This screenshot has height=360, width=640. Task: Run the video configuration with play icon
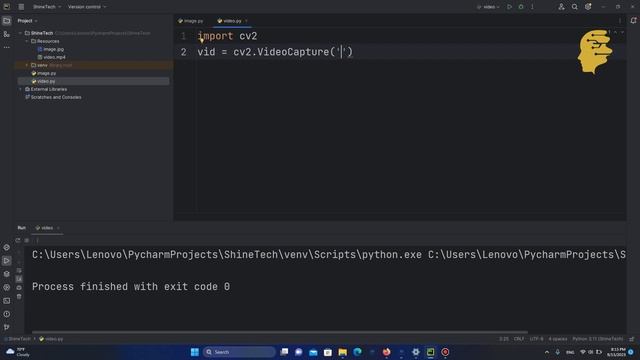509,7
